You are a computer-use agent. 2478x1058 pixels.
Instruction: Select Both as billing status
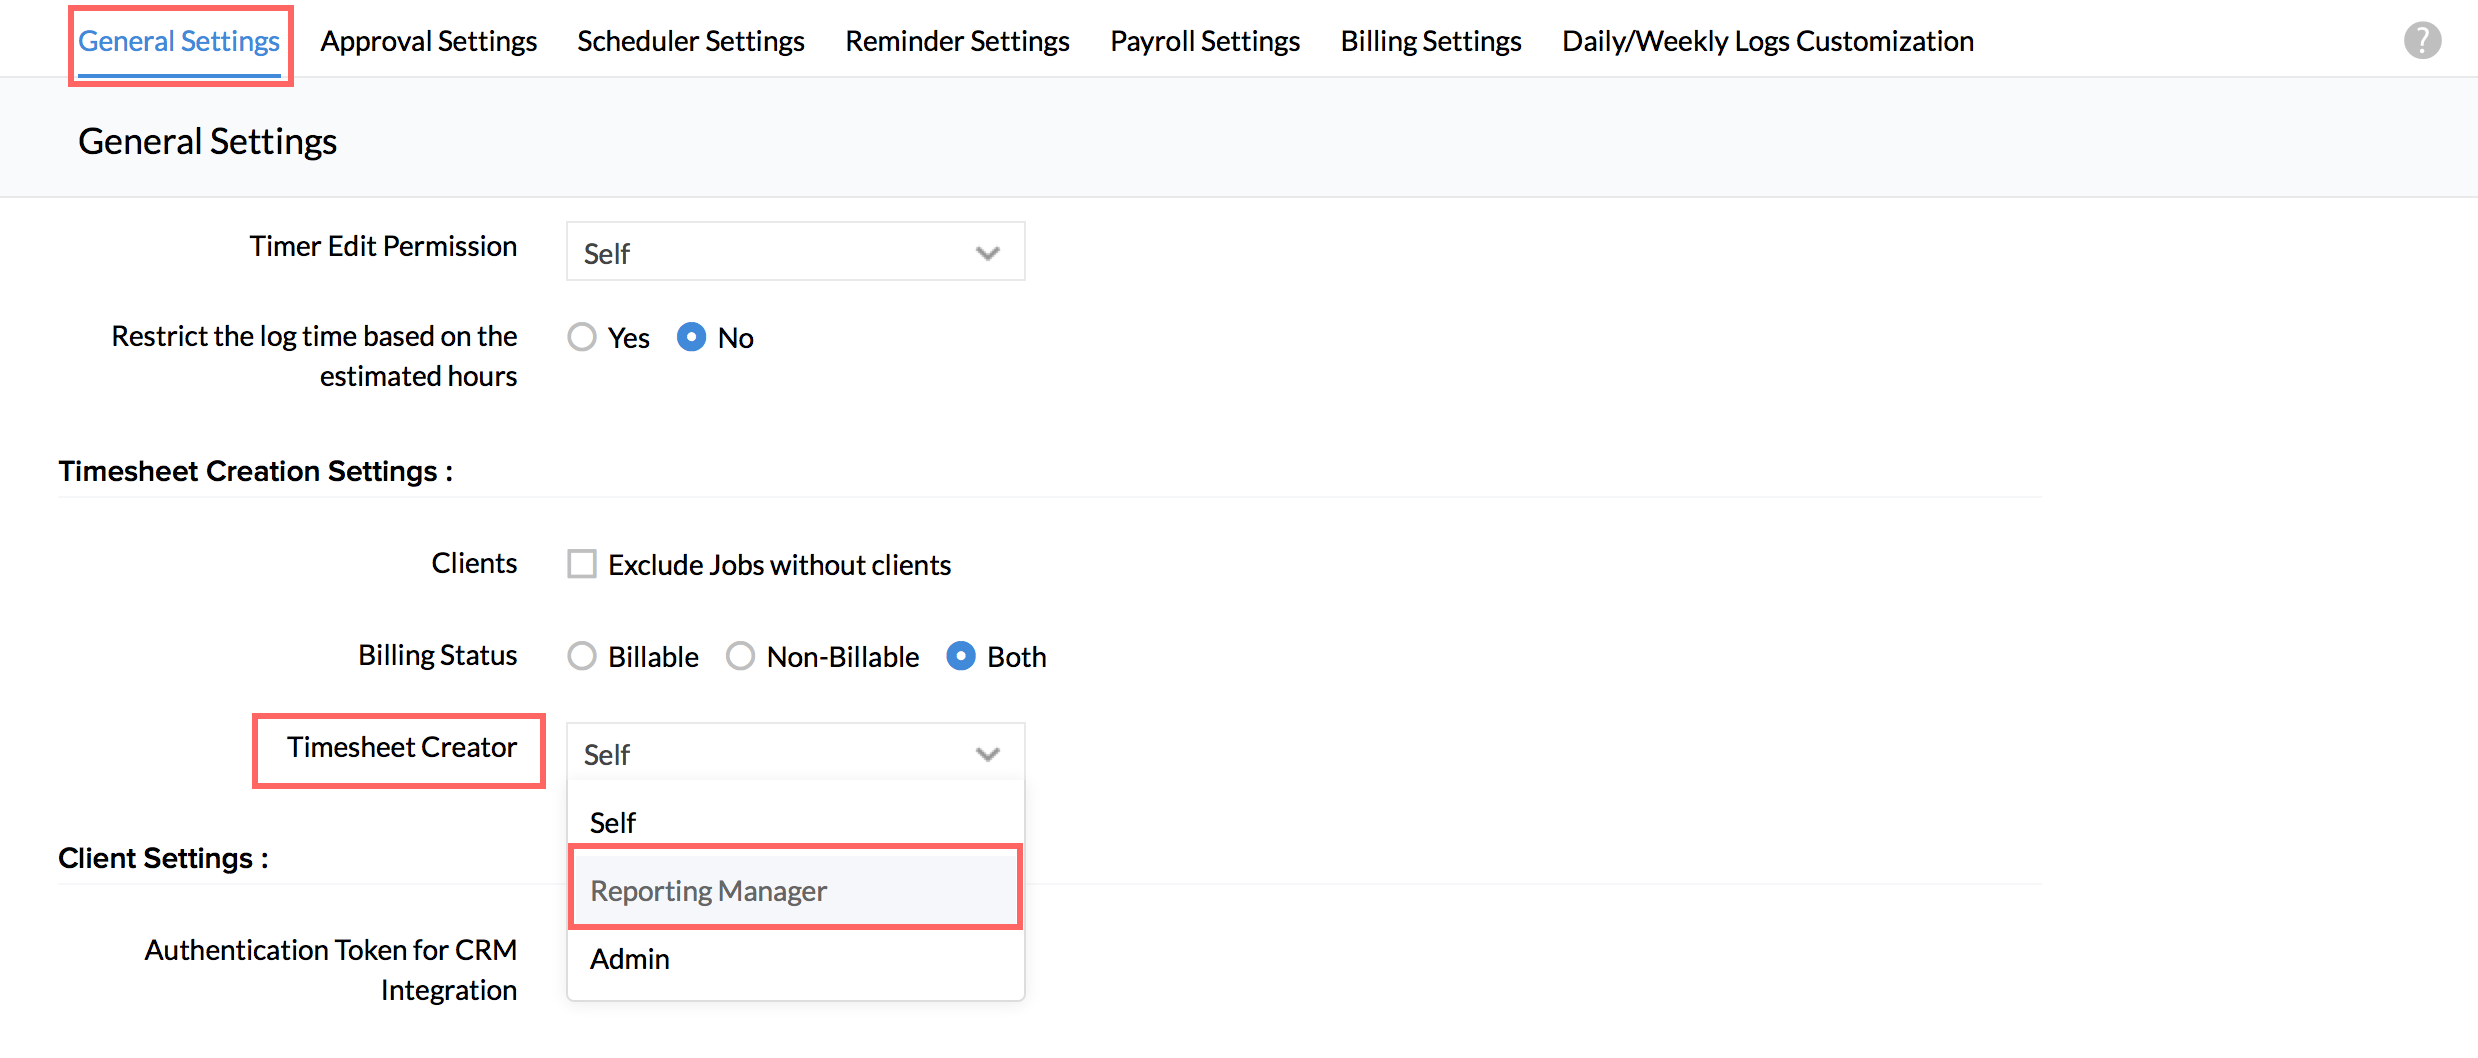pyautogui.click(x=960, y=656)
